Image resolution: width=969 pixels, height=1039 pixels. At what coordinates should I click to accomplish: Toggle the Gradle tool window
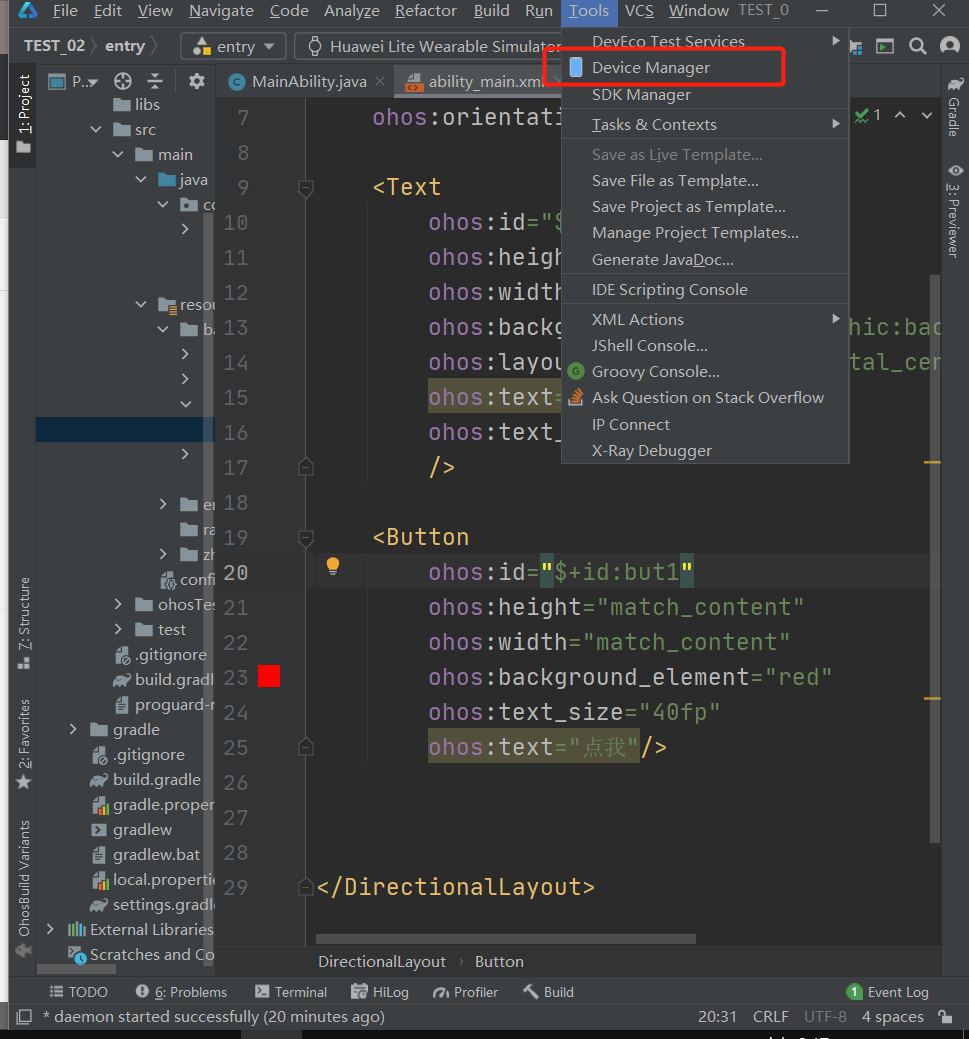click(954, 107)
